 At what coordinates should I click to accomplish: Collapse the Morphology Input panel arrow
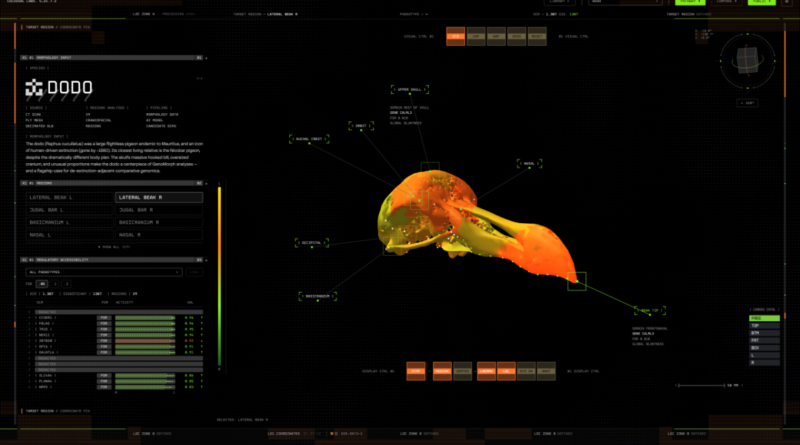coord(206,58)
